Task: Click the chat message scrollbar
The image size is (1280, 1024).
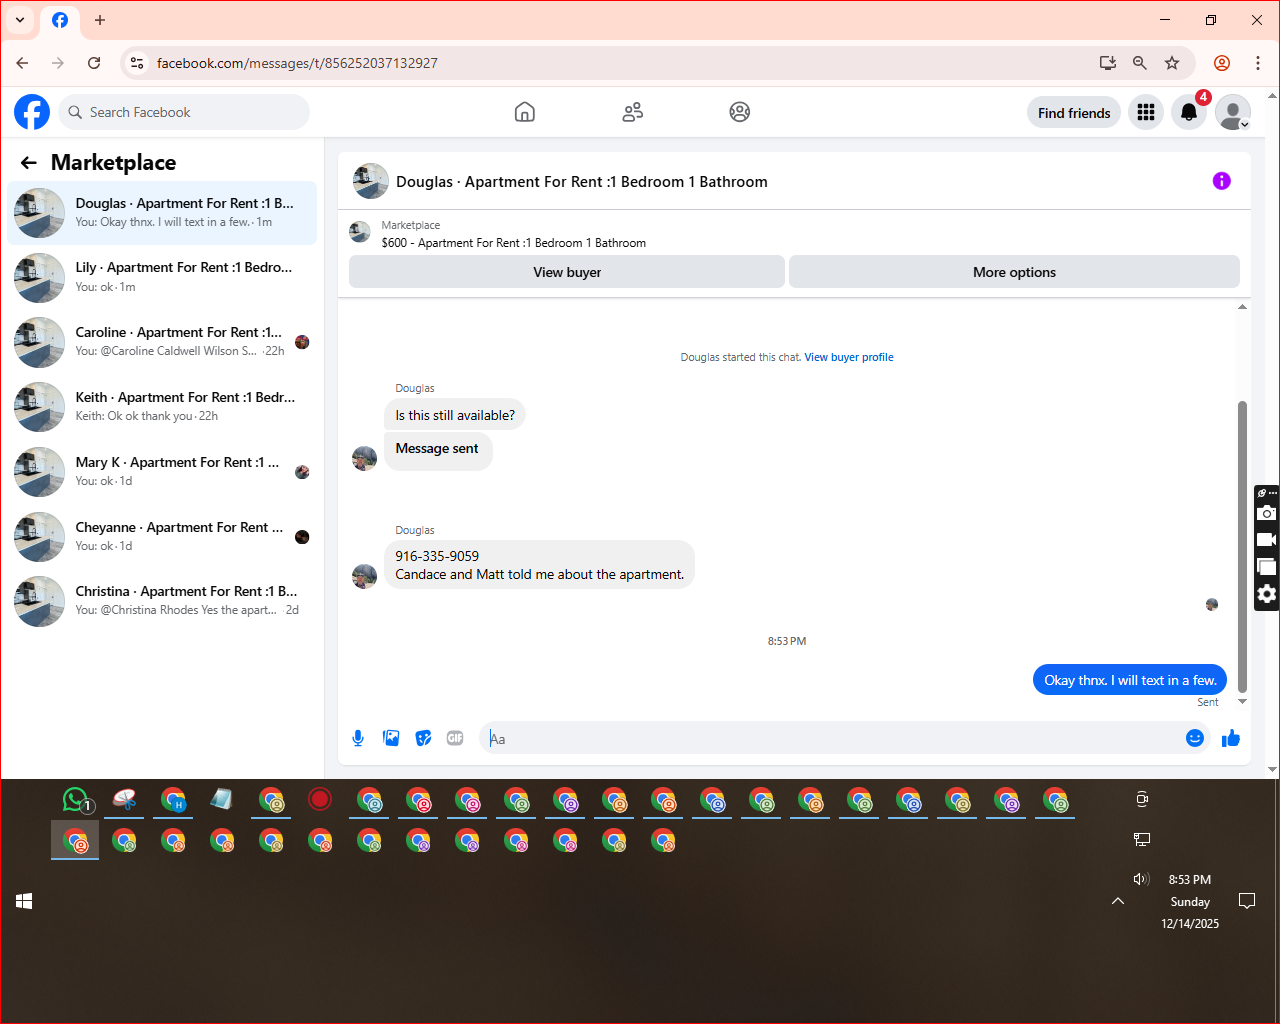Action: (1242, 546)
